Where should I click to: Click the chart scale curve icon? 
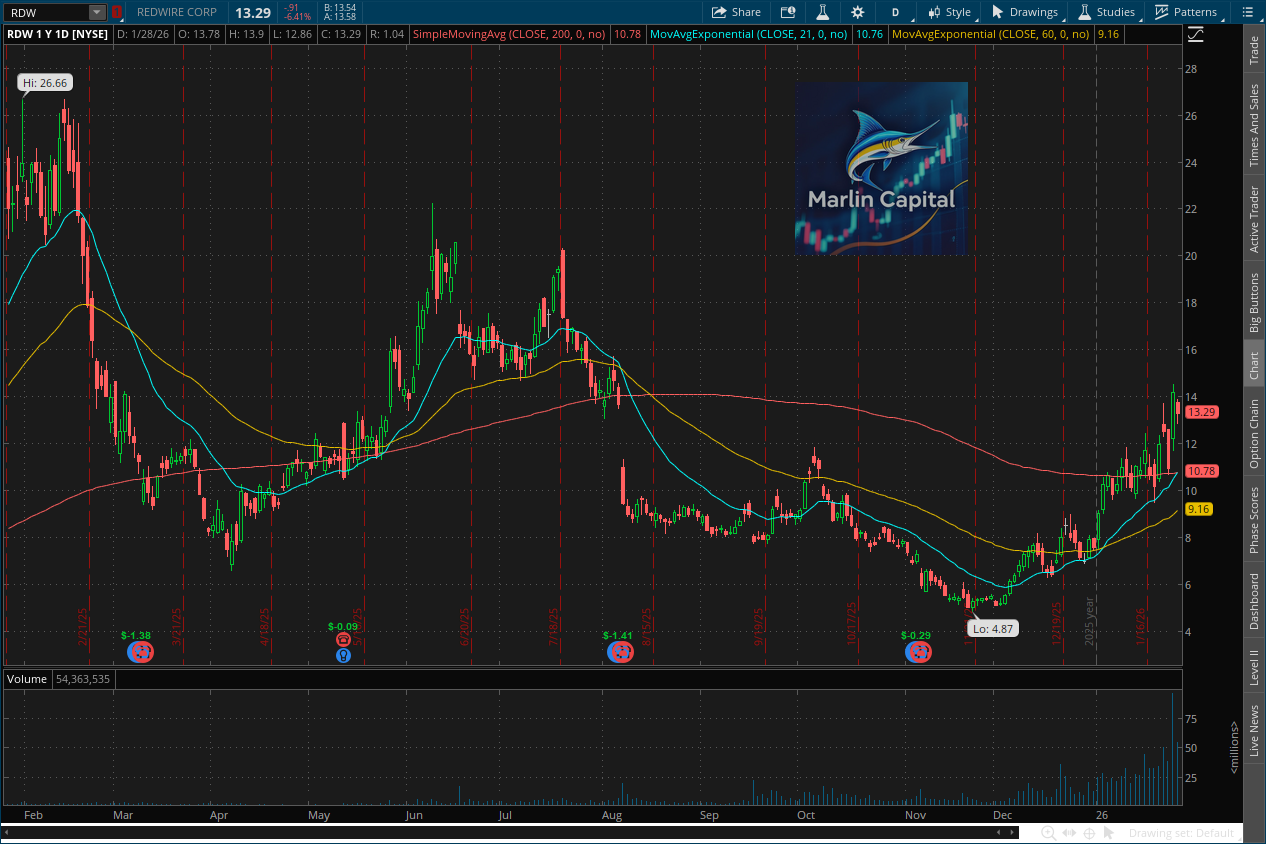(1196, 34)
